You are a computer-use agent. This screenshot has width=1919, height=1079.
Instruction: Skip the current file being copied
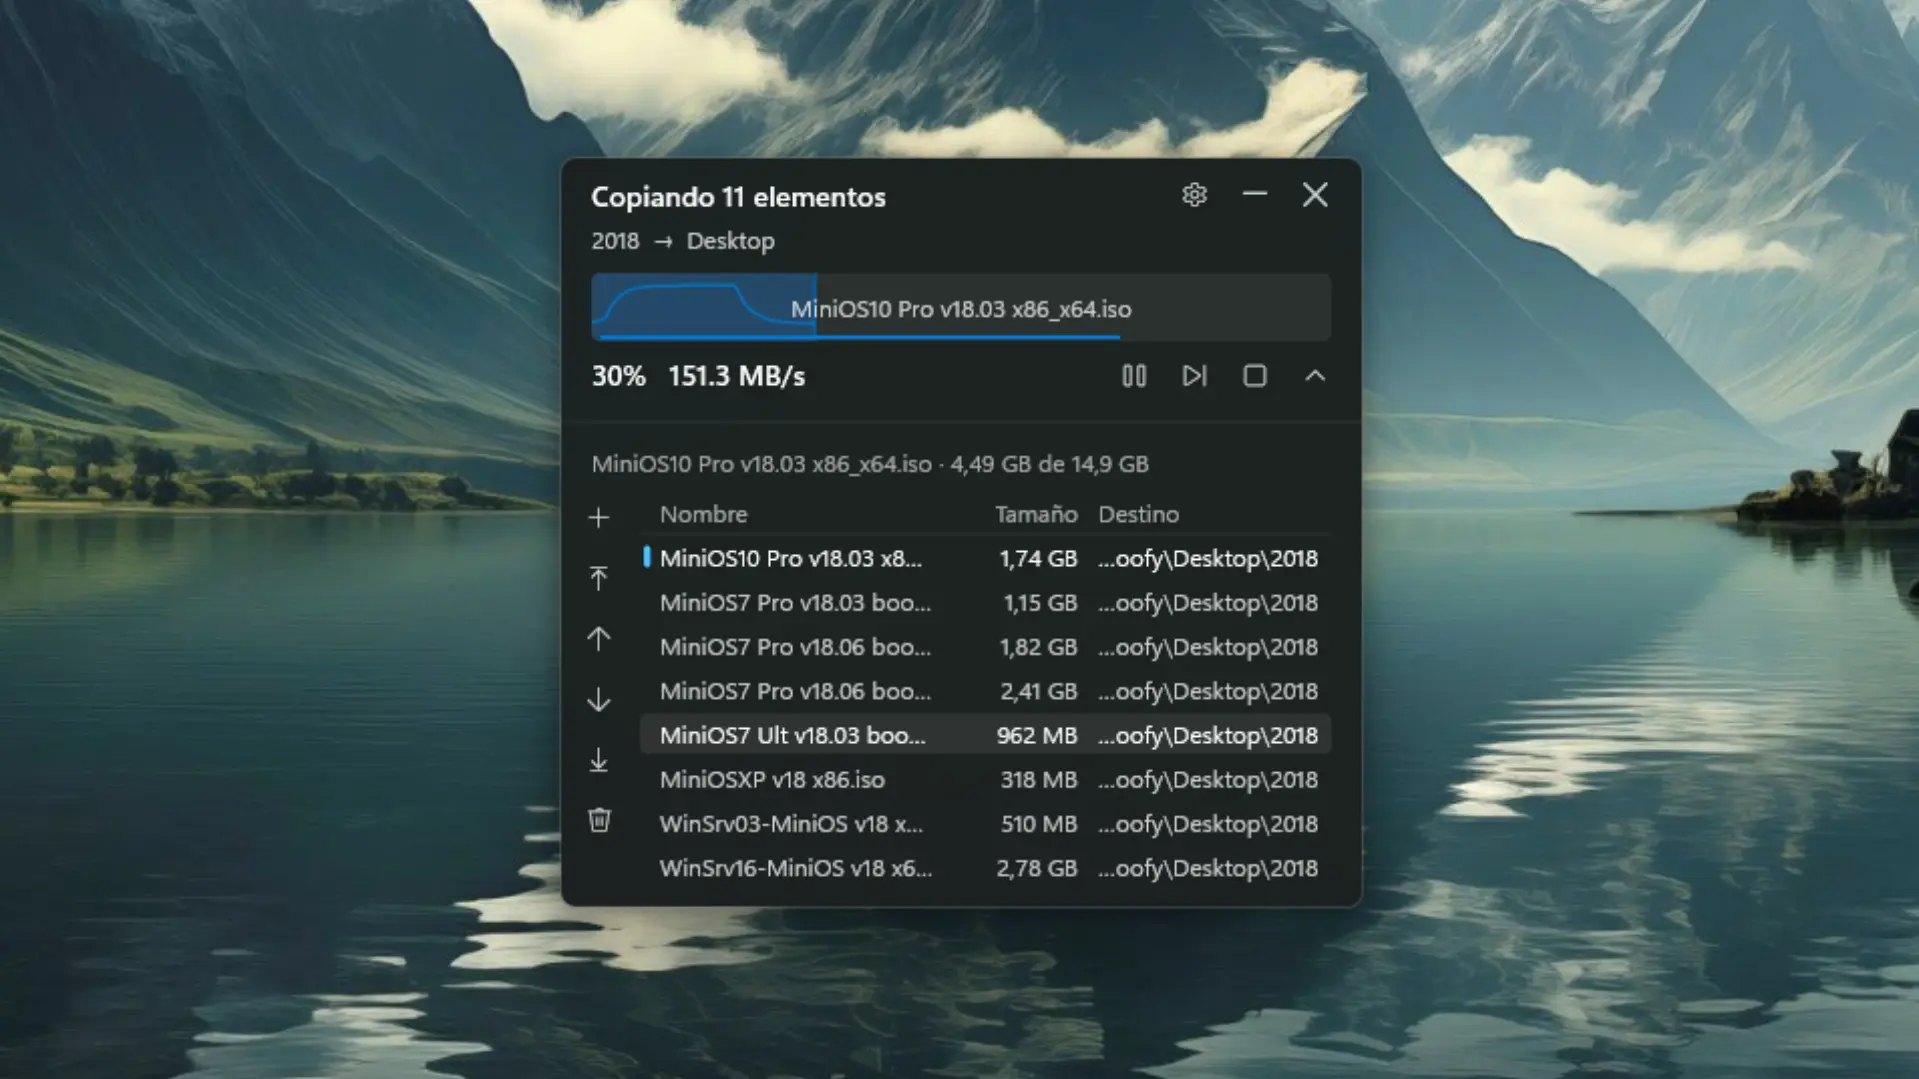pyautogui.click(x=1195, y=376)
